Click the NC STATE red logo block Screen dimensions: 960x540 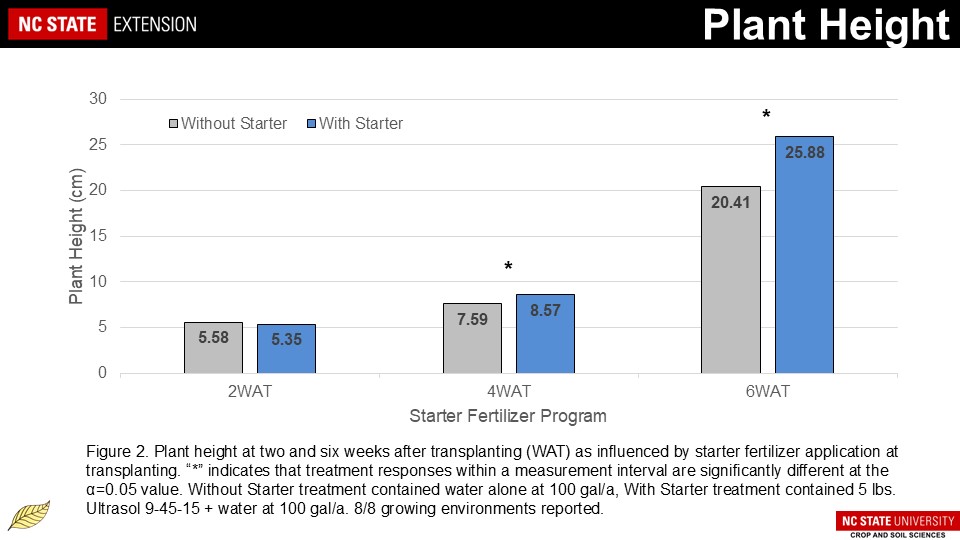[x=57, y=24]
